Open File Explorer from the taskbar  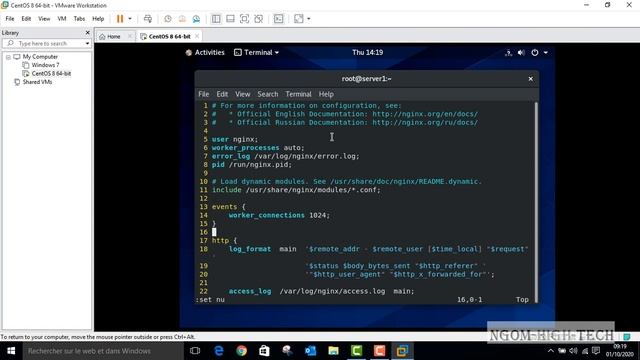(333, 351)
